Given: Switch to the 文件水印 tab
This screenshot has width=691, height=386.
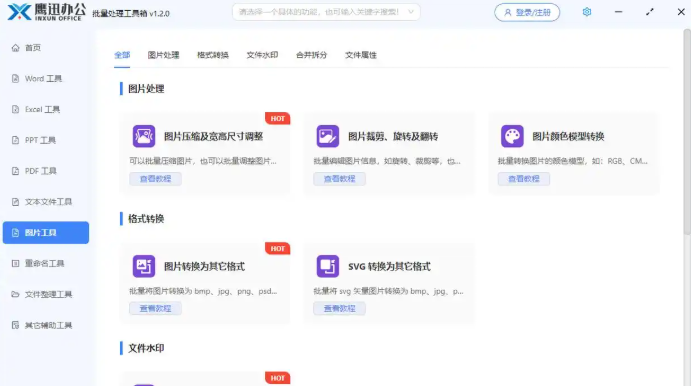Looking at the screenshot, I should 262,55.
